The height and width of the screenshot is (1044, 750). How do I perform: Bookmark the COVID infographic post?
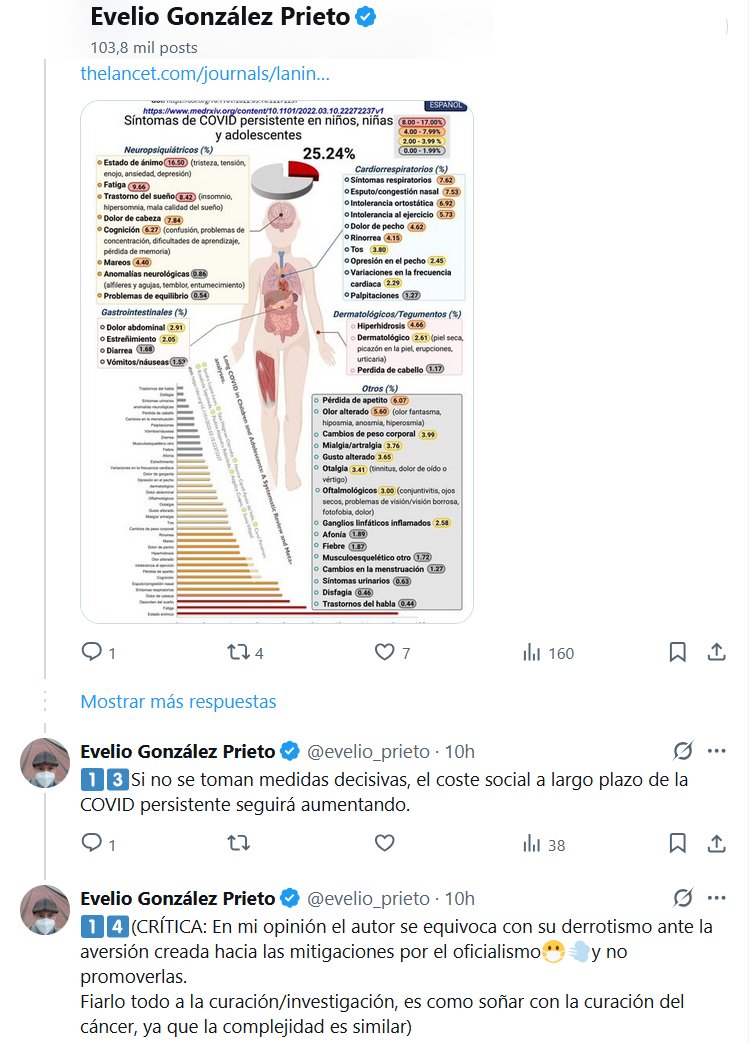[677, 652]
